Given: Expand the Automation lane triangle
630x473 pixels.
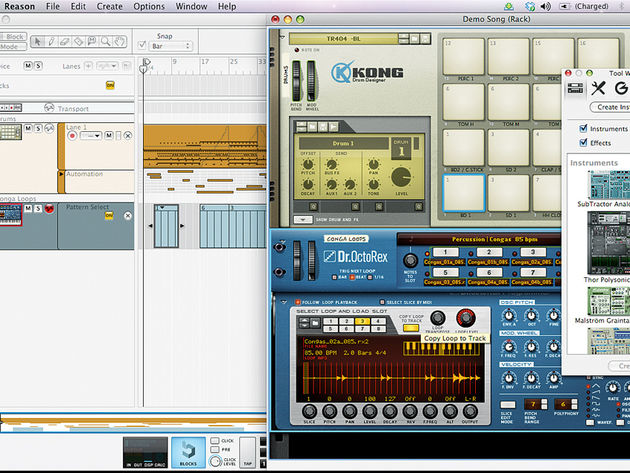Looking at the screenshot, I should [61, 174].
